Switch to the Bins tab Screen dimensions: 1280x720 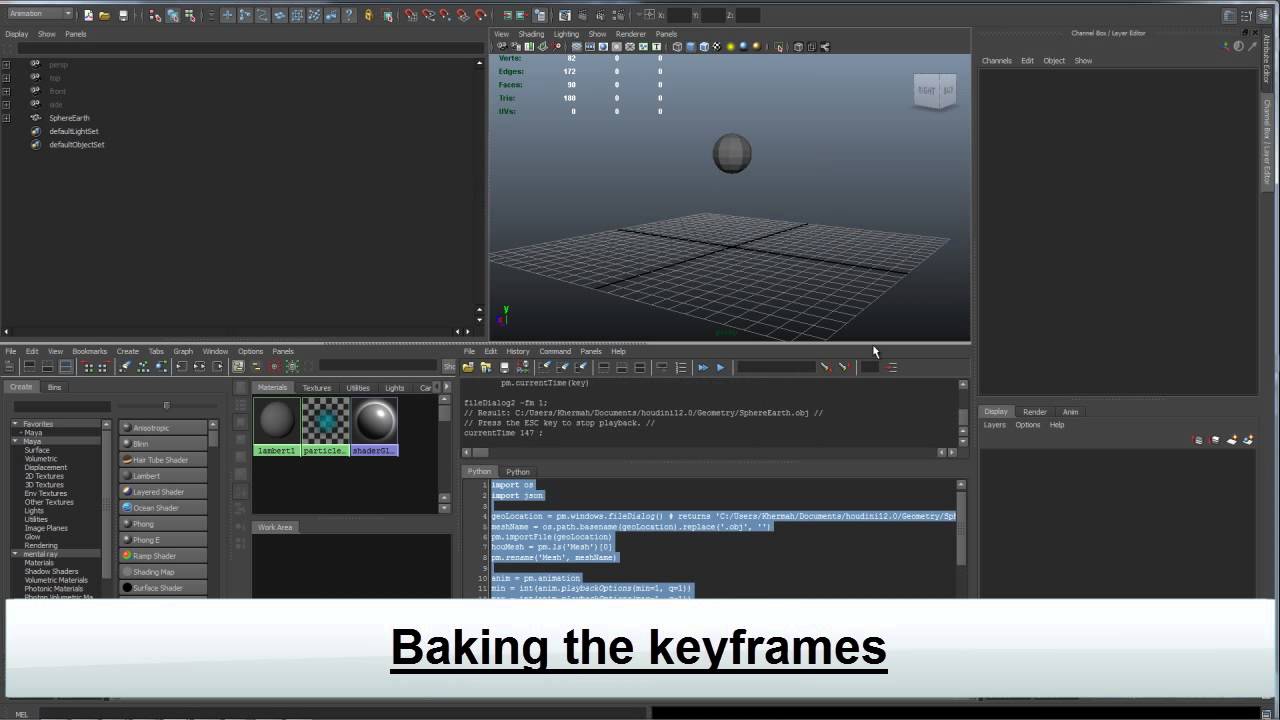[54, 387]
